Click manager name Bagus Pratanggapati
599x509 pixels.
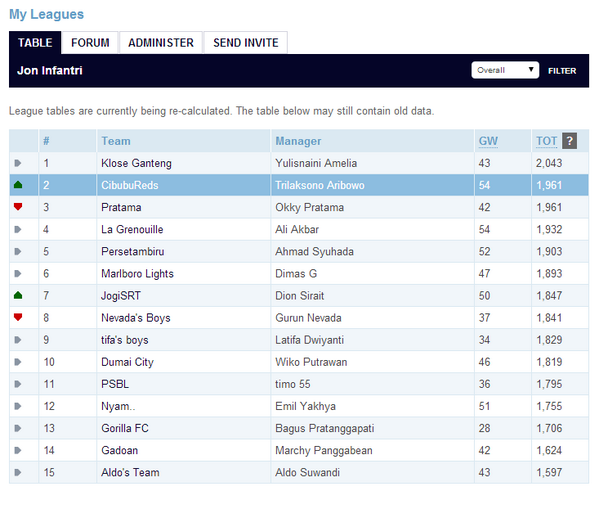click(x=325, y=428)
